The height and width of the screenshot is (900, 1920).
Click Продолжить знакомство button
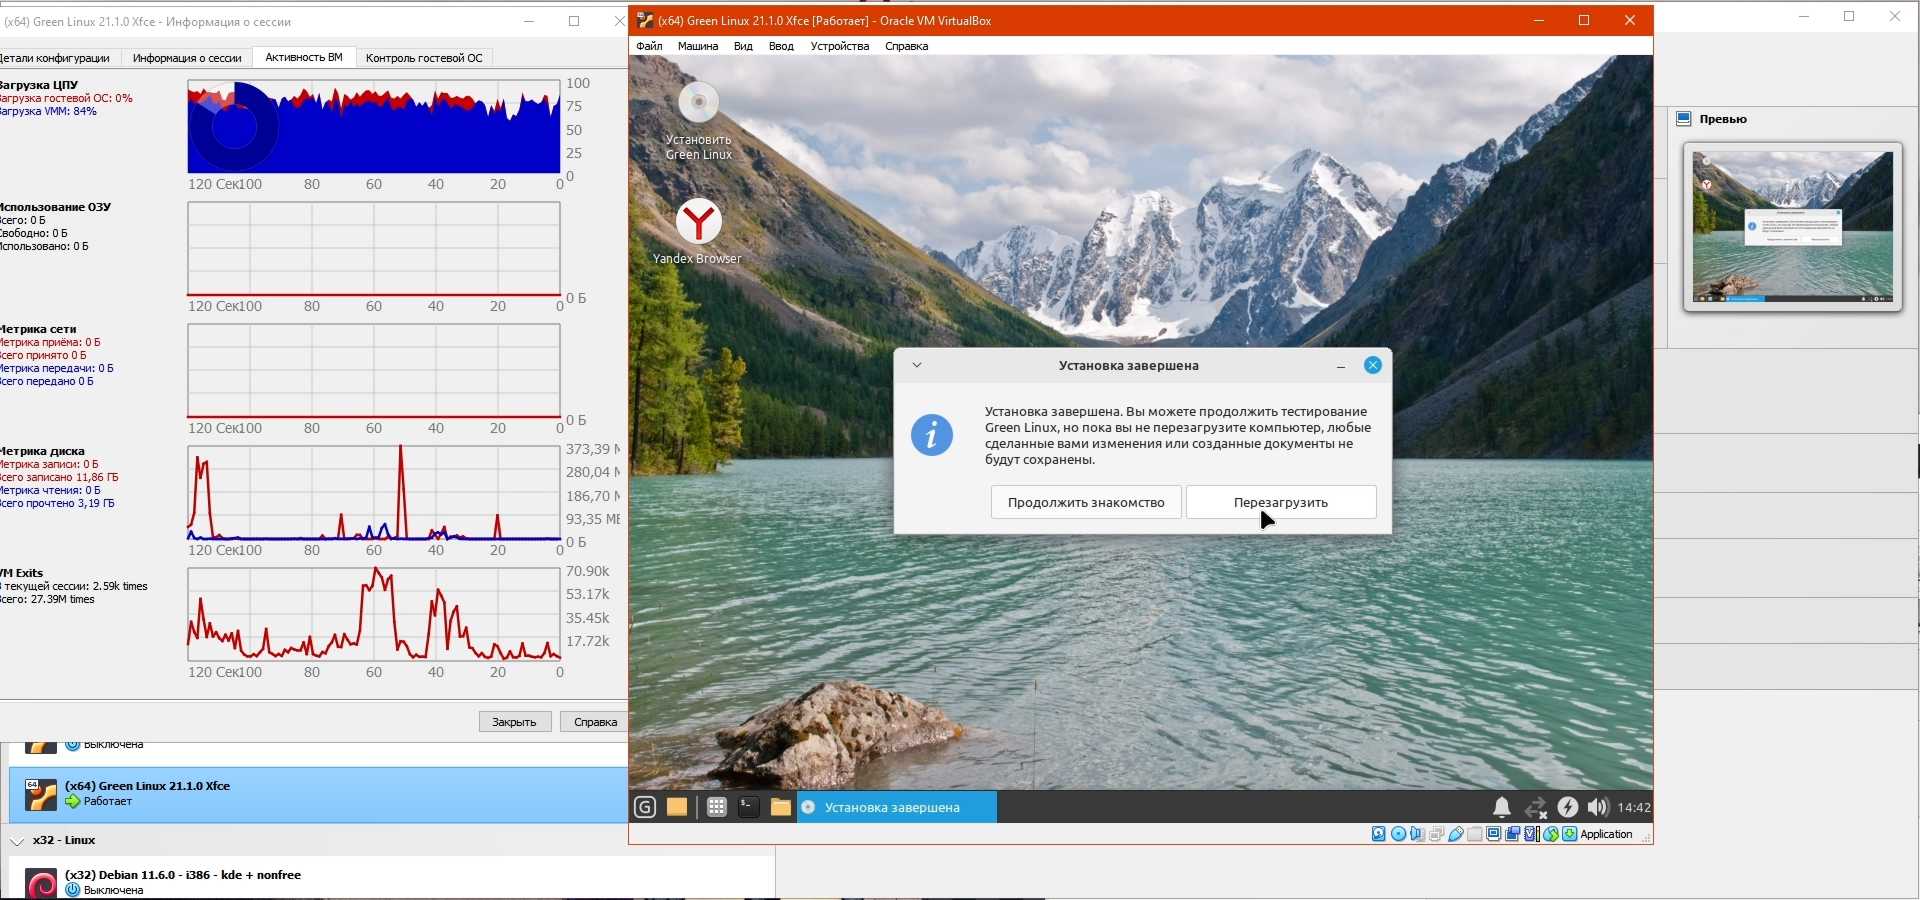[x=1086, y=502]
